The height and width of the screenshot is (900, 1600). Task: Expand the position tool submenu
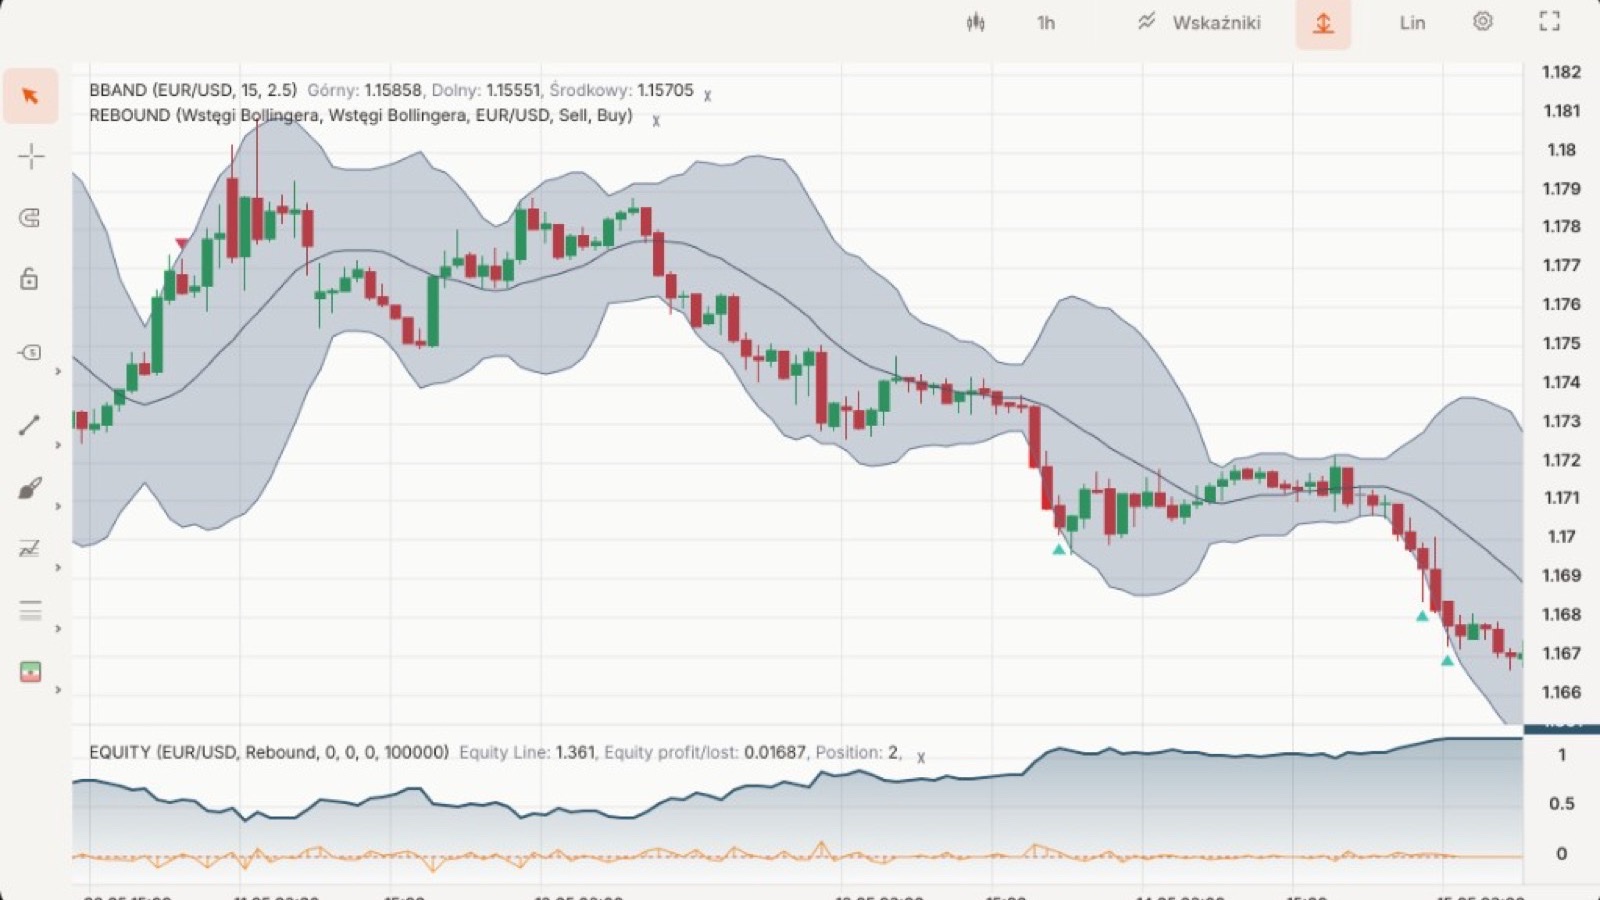(58, 690)
